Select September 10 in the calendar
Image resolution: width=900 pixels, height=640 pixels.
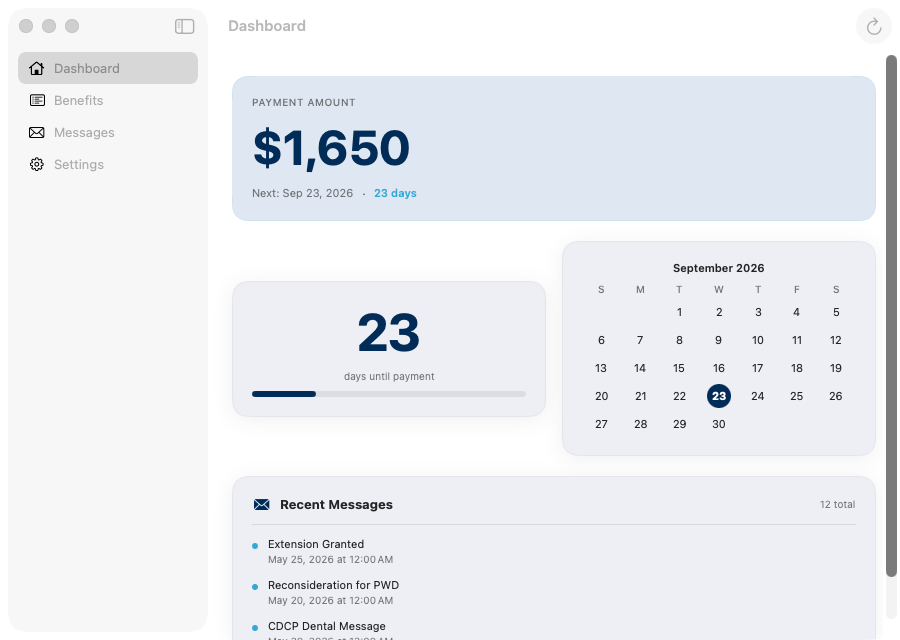click(758, 340)
